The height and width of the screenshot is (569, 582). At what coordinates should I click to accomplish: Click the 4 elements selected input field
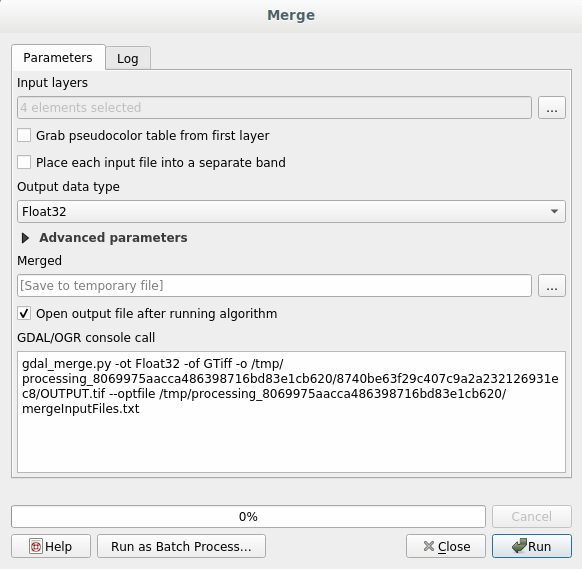pyautogui.click(x=274, y=108)
